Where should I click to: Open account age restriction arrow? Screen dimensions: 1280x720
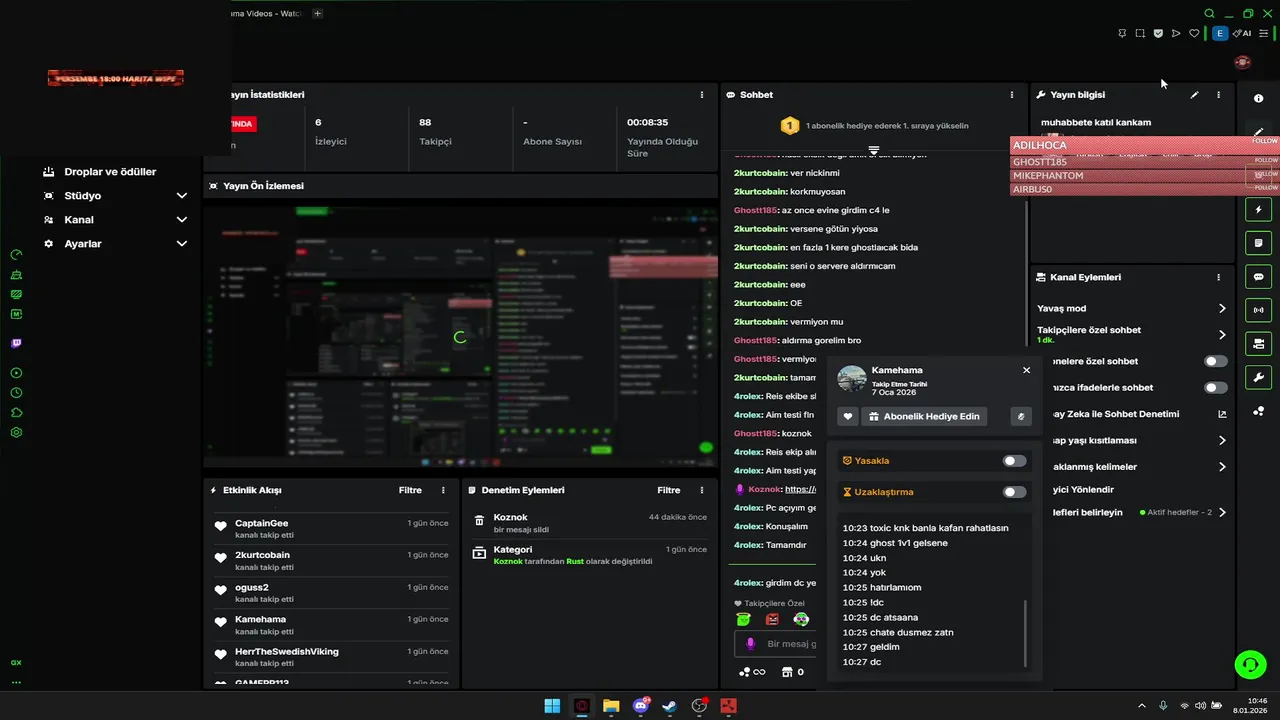tap(1222, 440)
